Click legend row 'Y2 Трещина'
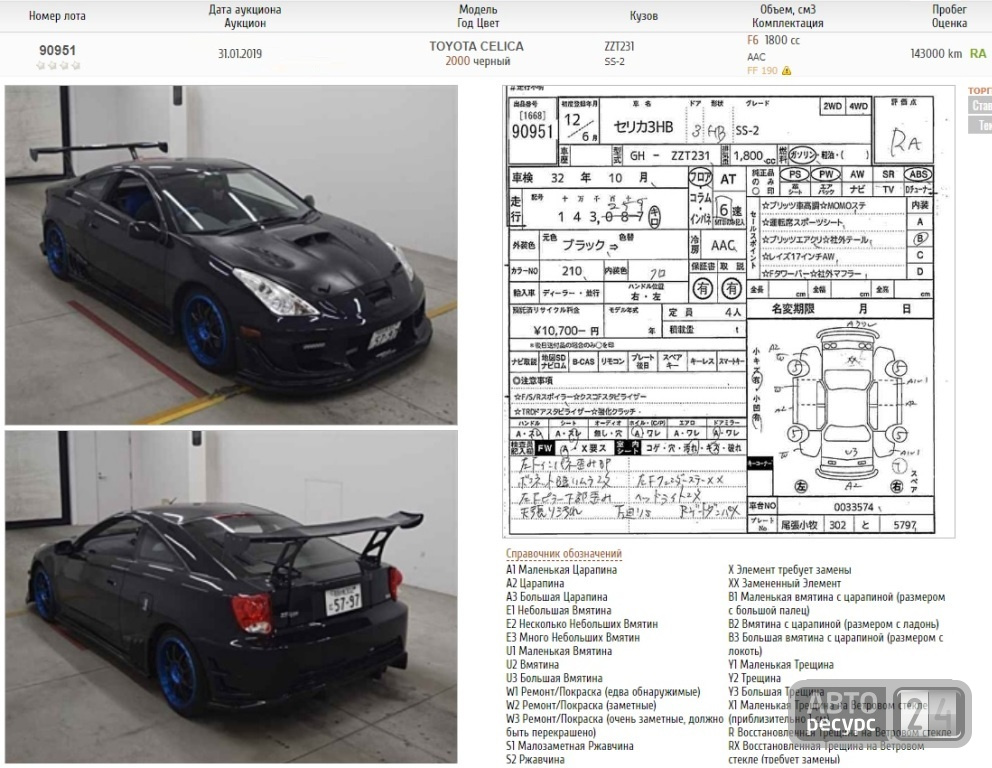This screenshot has height=768, width=992. point(754,678)
